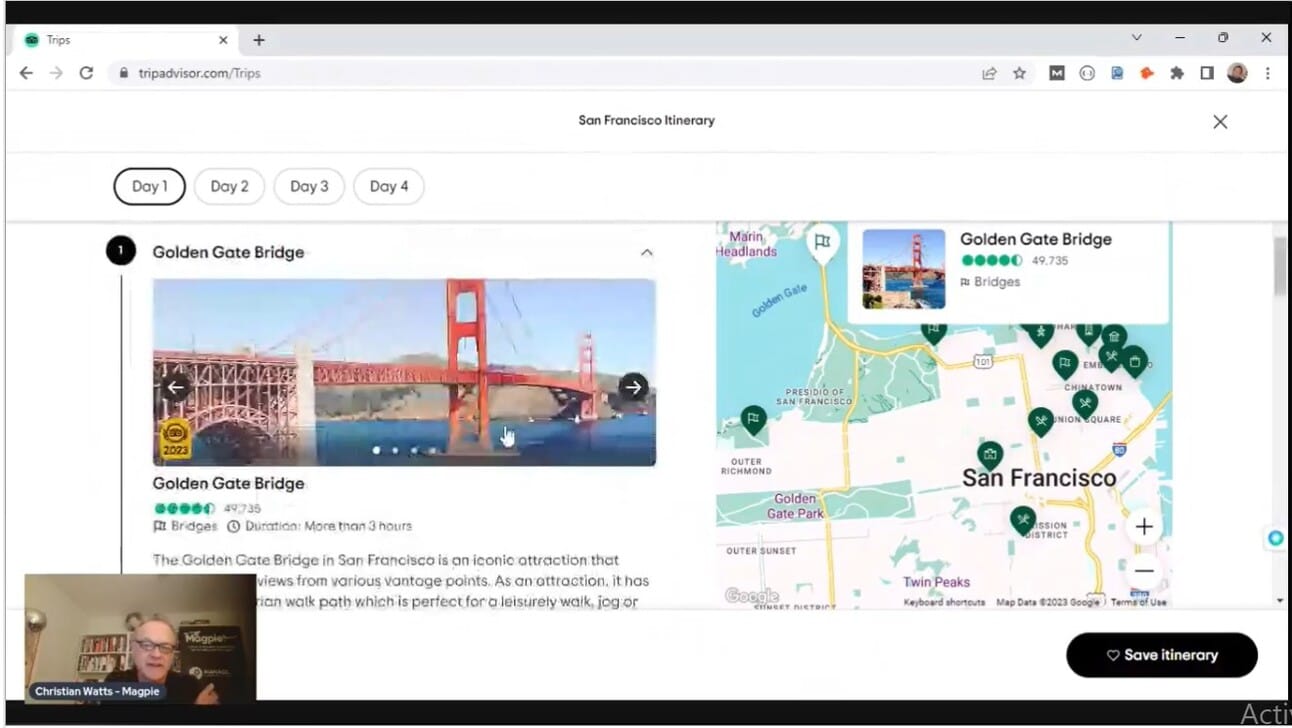Open the map Keyboard shortcuts
Image resolution: width=1292 pixels, height=728 pixels.
(x=944, y=602)
